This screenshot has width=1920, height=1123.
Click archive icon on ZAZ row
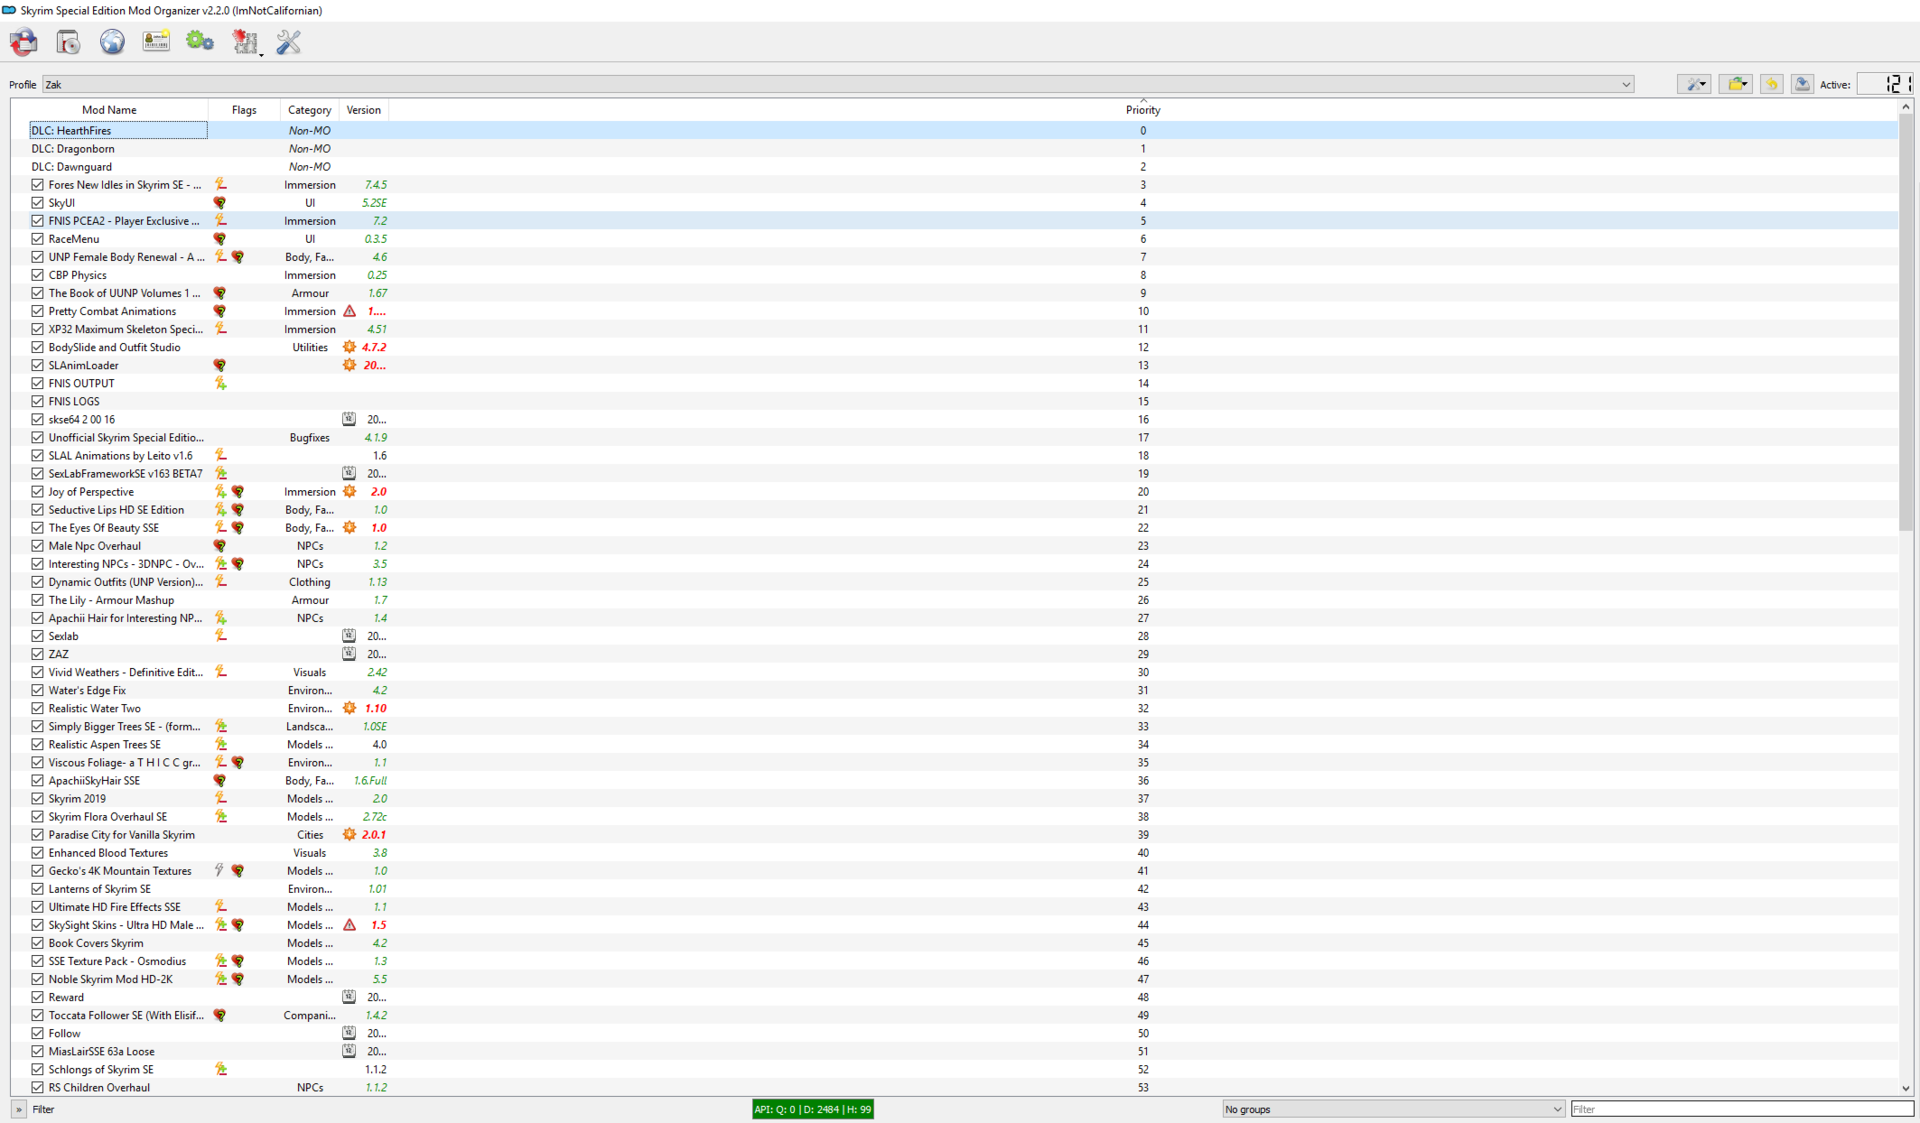pyautogui.click(x=349, y=654)
